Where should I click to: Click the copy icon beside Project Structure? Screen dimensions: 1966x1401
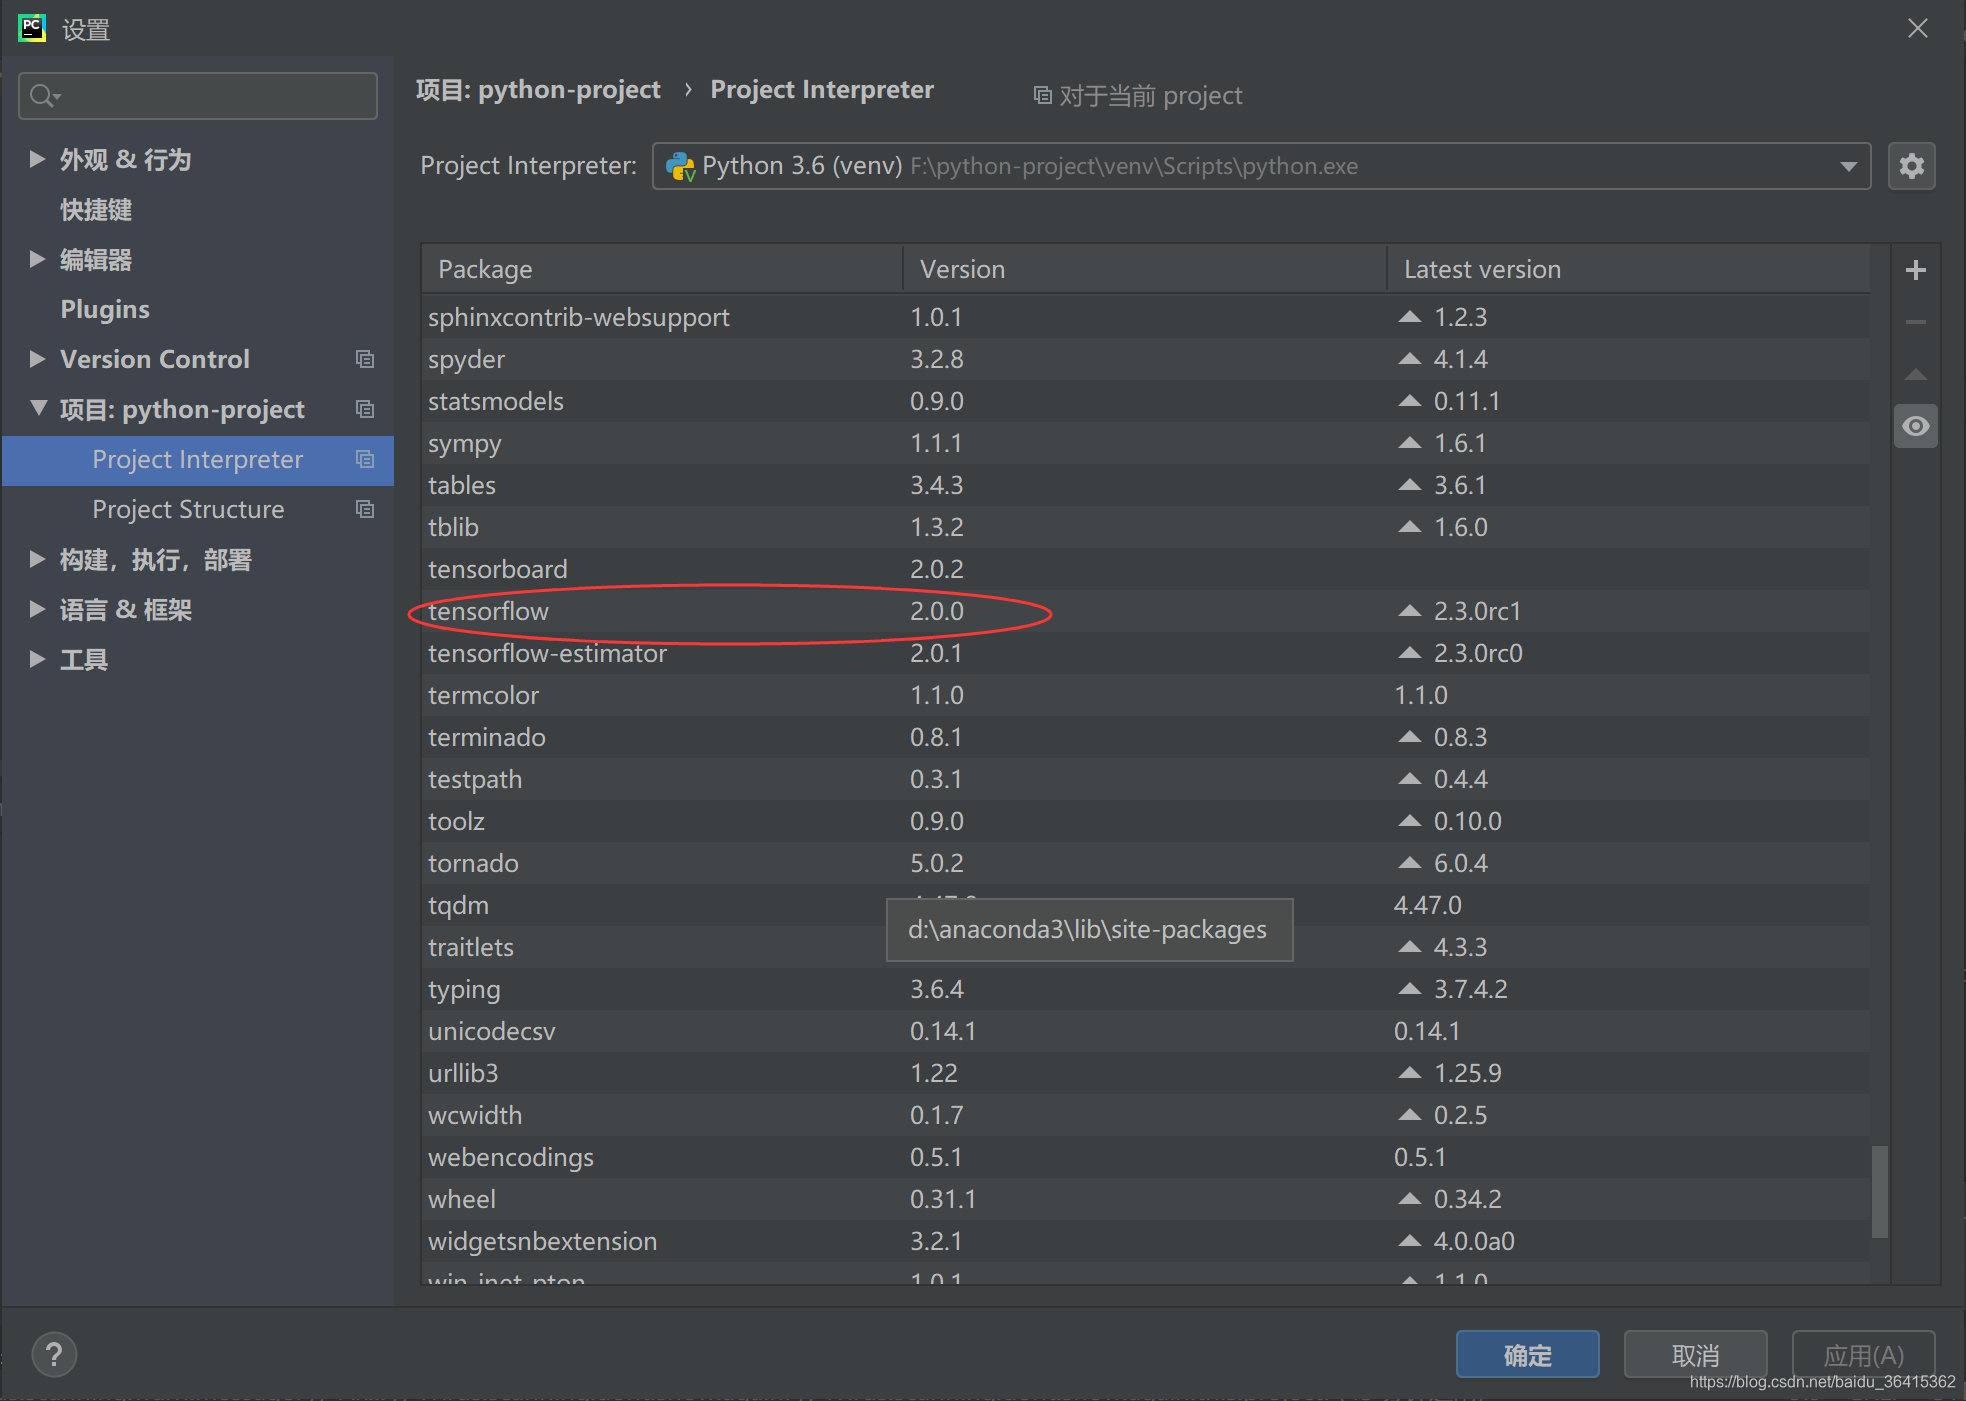pyautogui.click(x=365, y=509)
